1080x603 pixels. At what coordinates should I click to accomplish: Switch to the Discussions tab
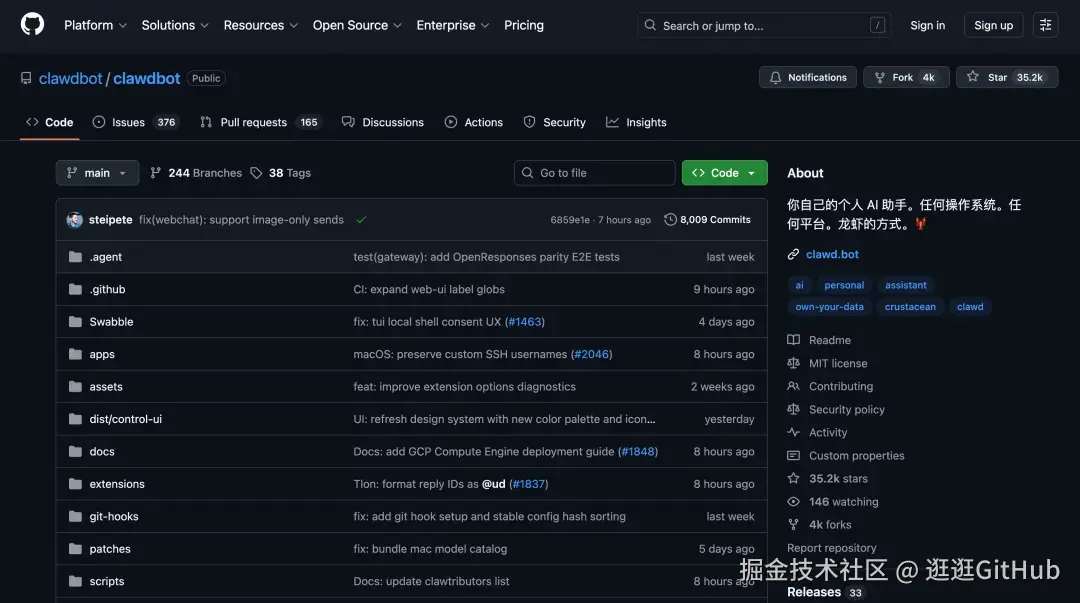click(383, 122)
